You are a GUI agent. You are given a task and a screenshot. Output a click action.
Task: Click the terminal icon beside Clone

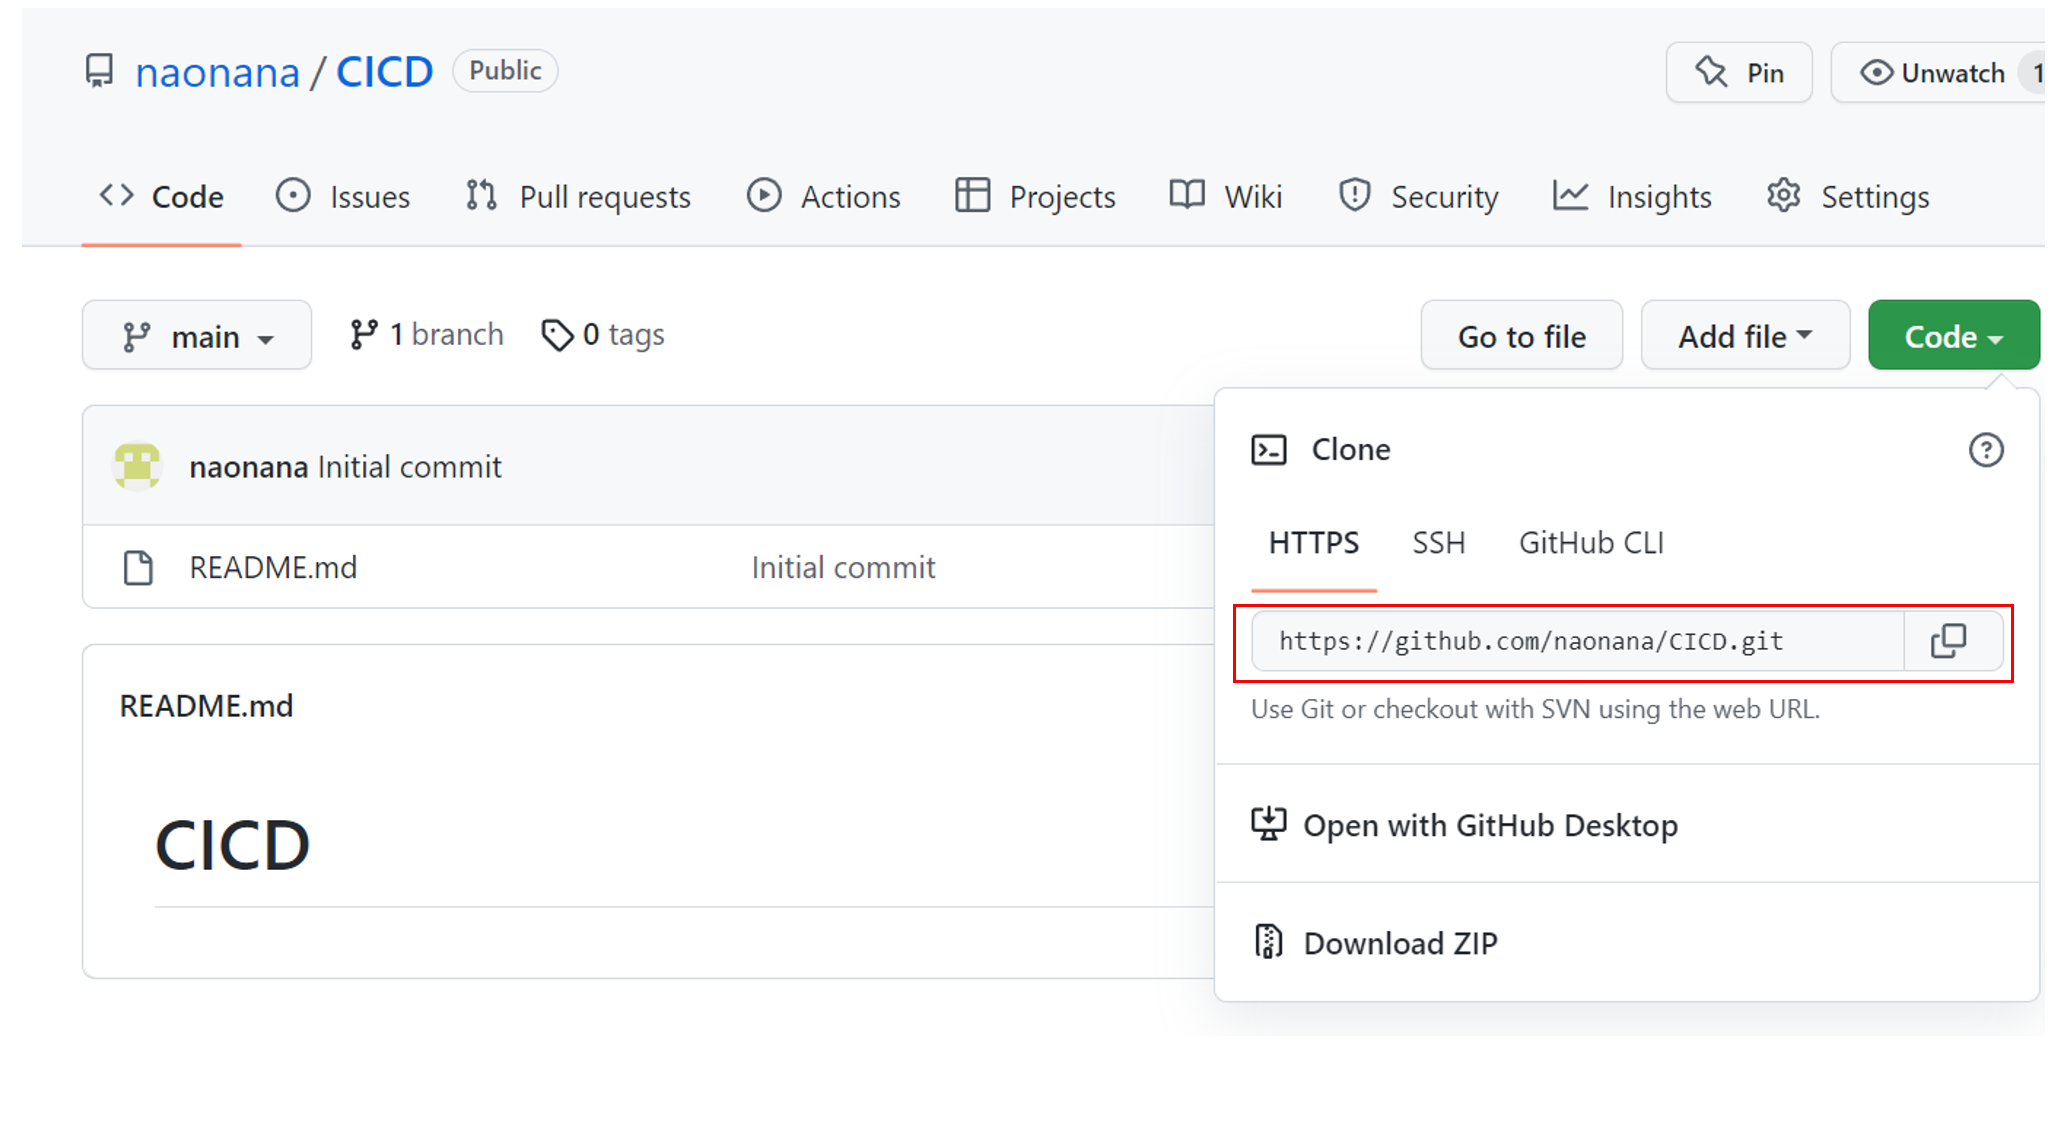point(1269,450)
